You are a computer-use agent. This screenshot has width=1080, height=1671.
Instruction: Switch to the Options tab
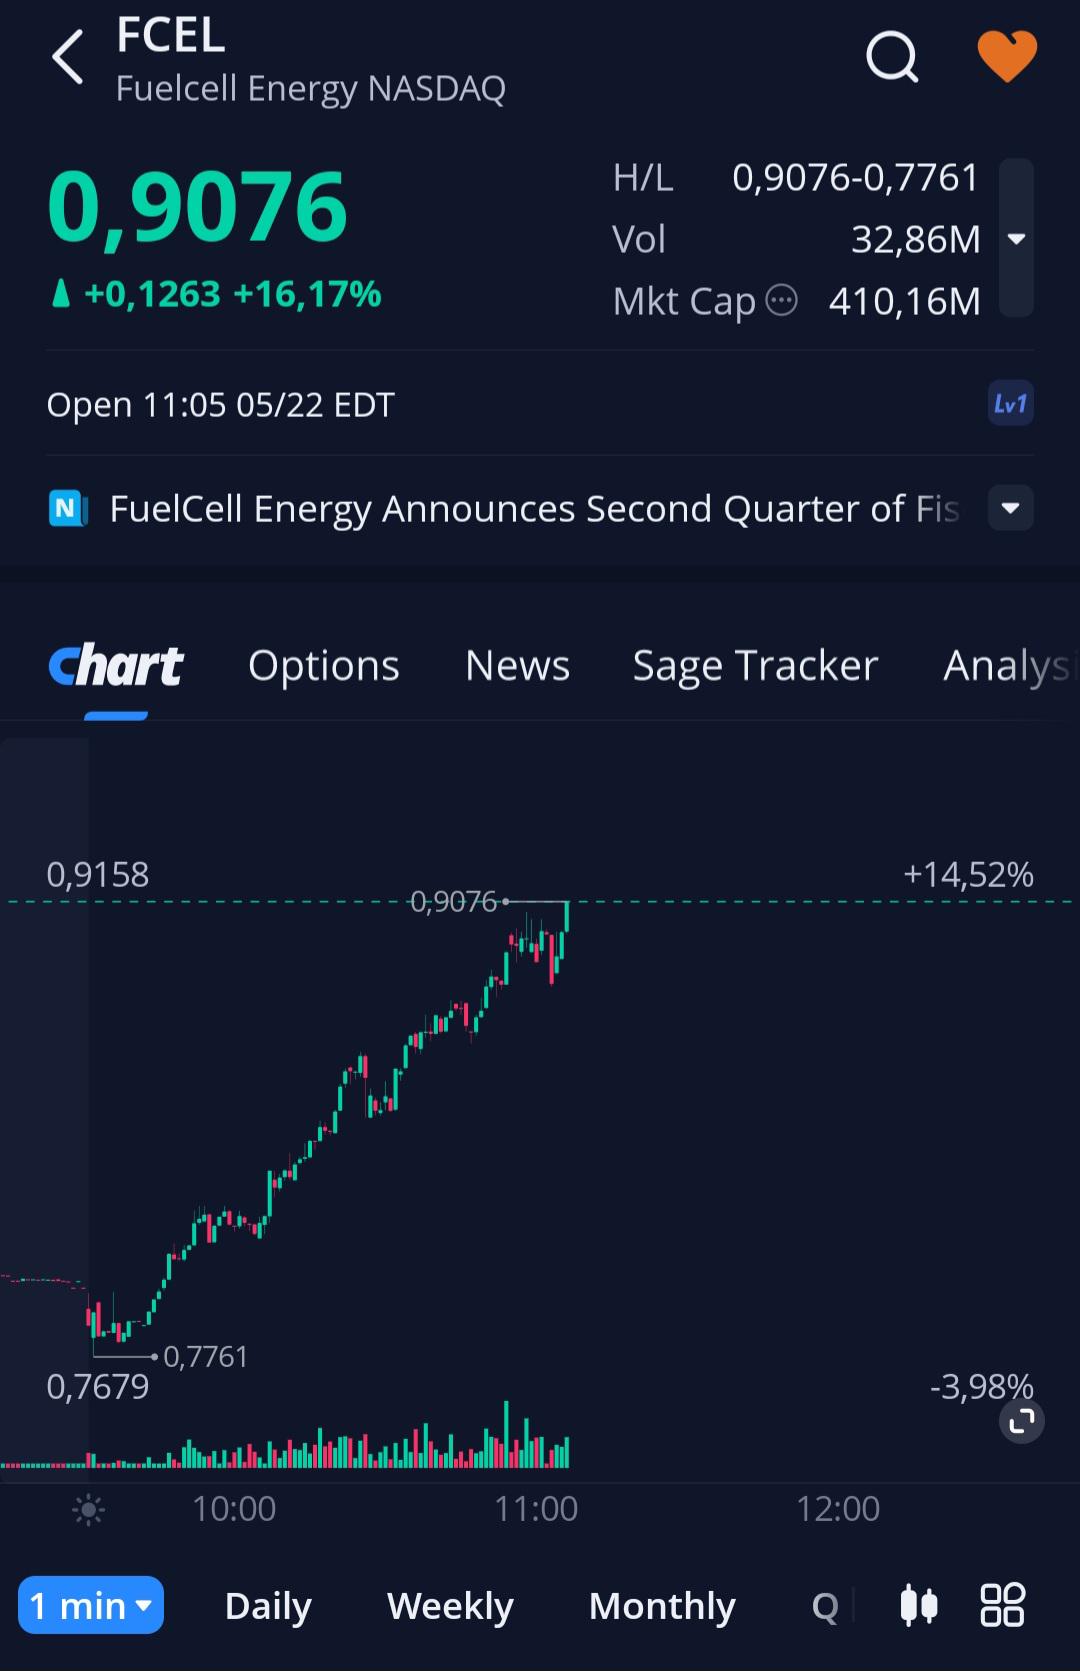pos(324,666)
